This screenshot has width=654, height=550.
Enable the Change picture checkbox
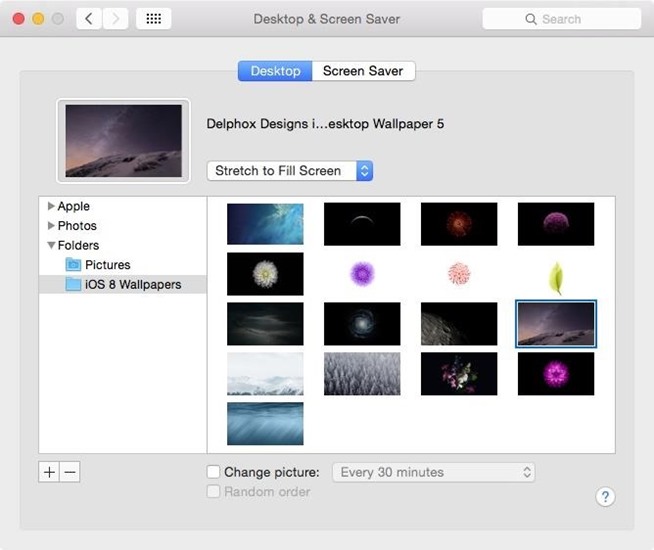coord(213,472)
